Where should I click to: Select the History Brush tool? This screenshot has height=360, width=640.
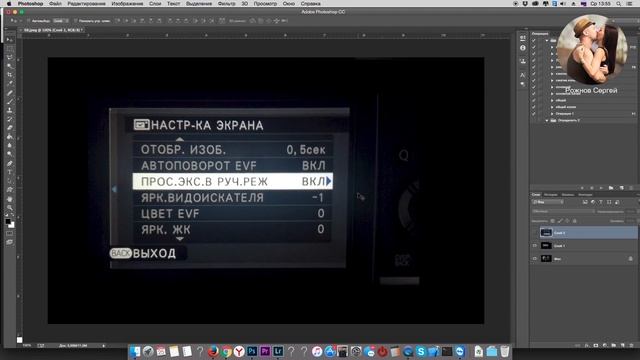coord(10,119)
